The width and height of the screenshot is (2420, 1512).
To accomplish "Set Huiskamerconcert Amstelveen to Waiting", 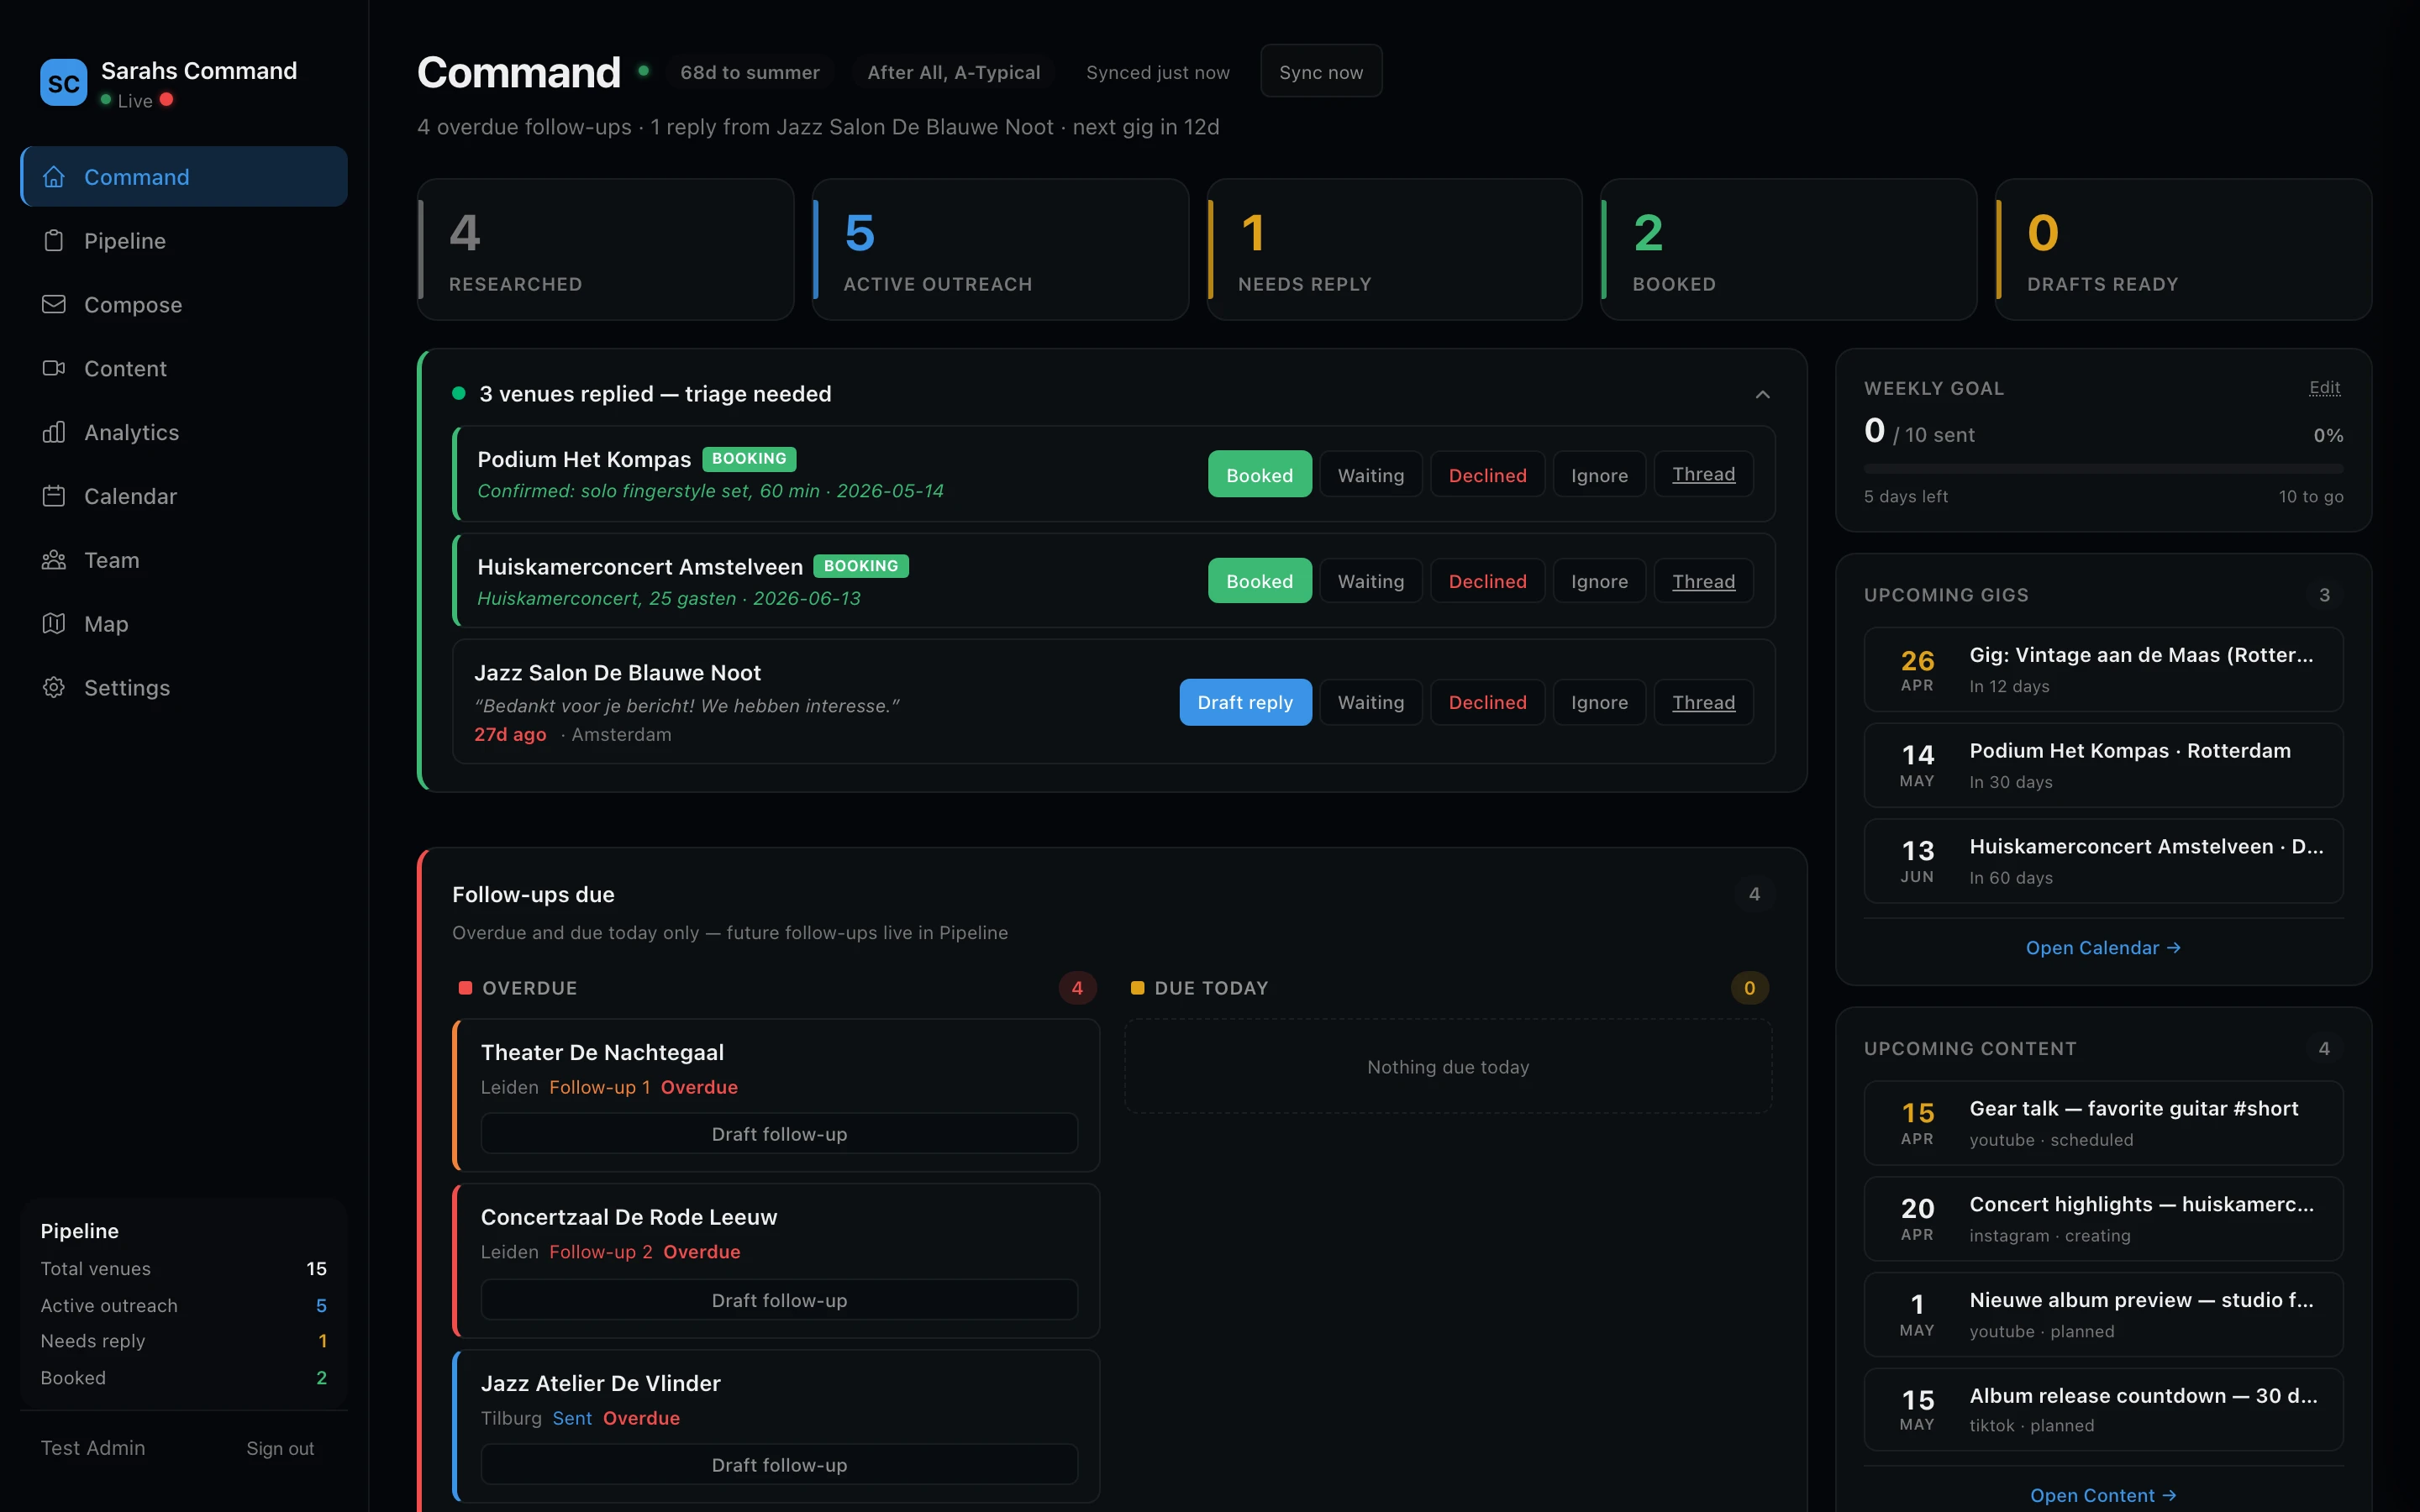I will tap(1370, 580).
